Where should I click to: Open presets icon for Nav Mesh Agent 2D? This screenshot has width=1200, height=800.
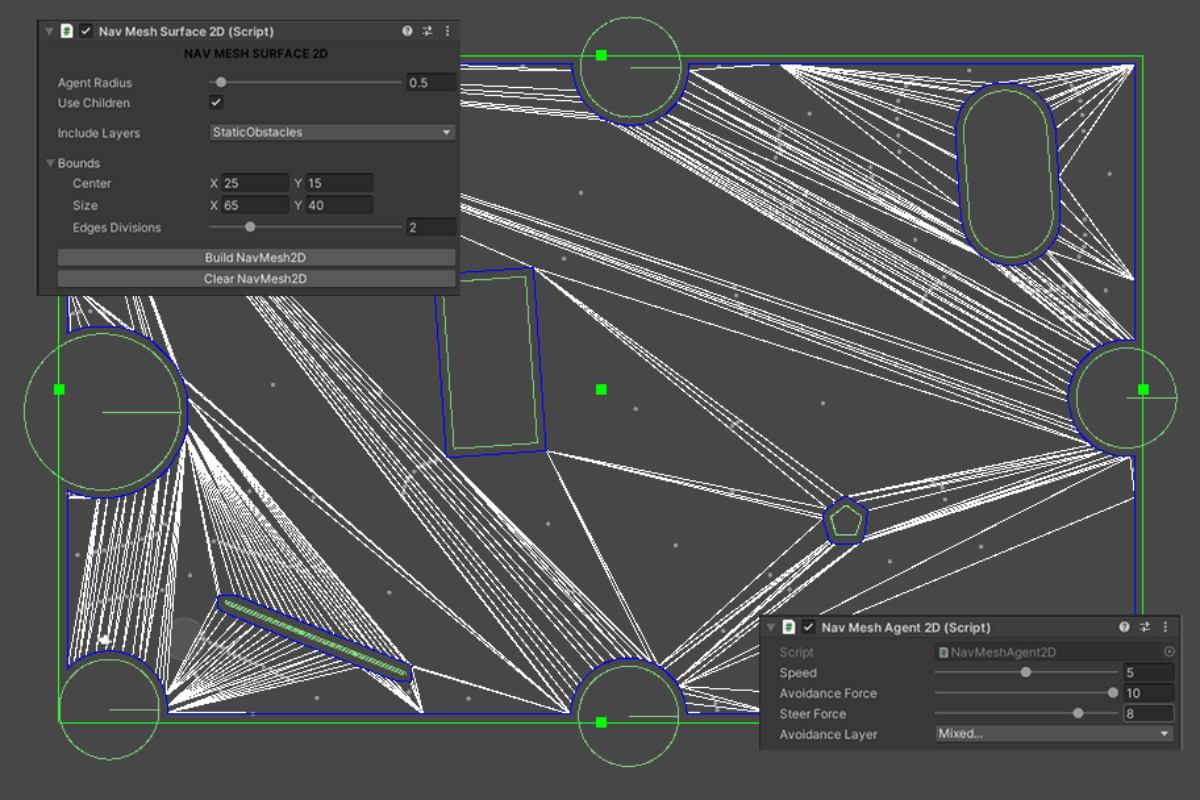[x=1146, y=627]
